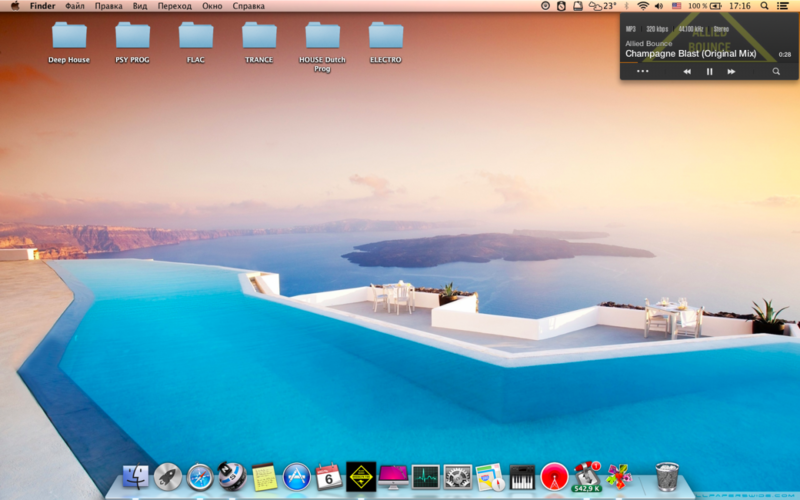Pause the Champagne Blast track
Screen dimensions: 800x500
710,72
